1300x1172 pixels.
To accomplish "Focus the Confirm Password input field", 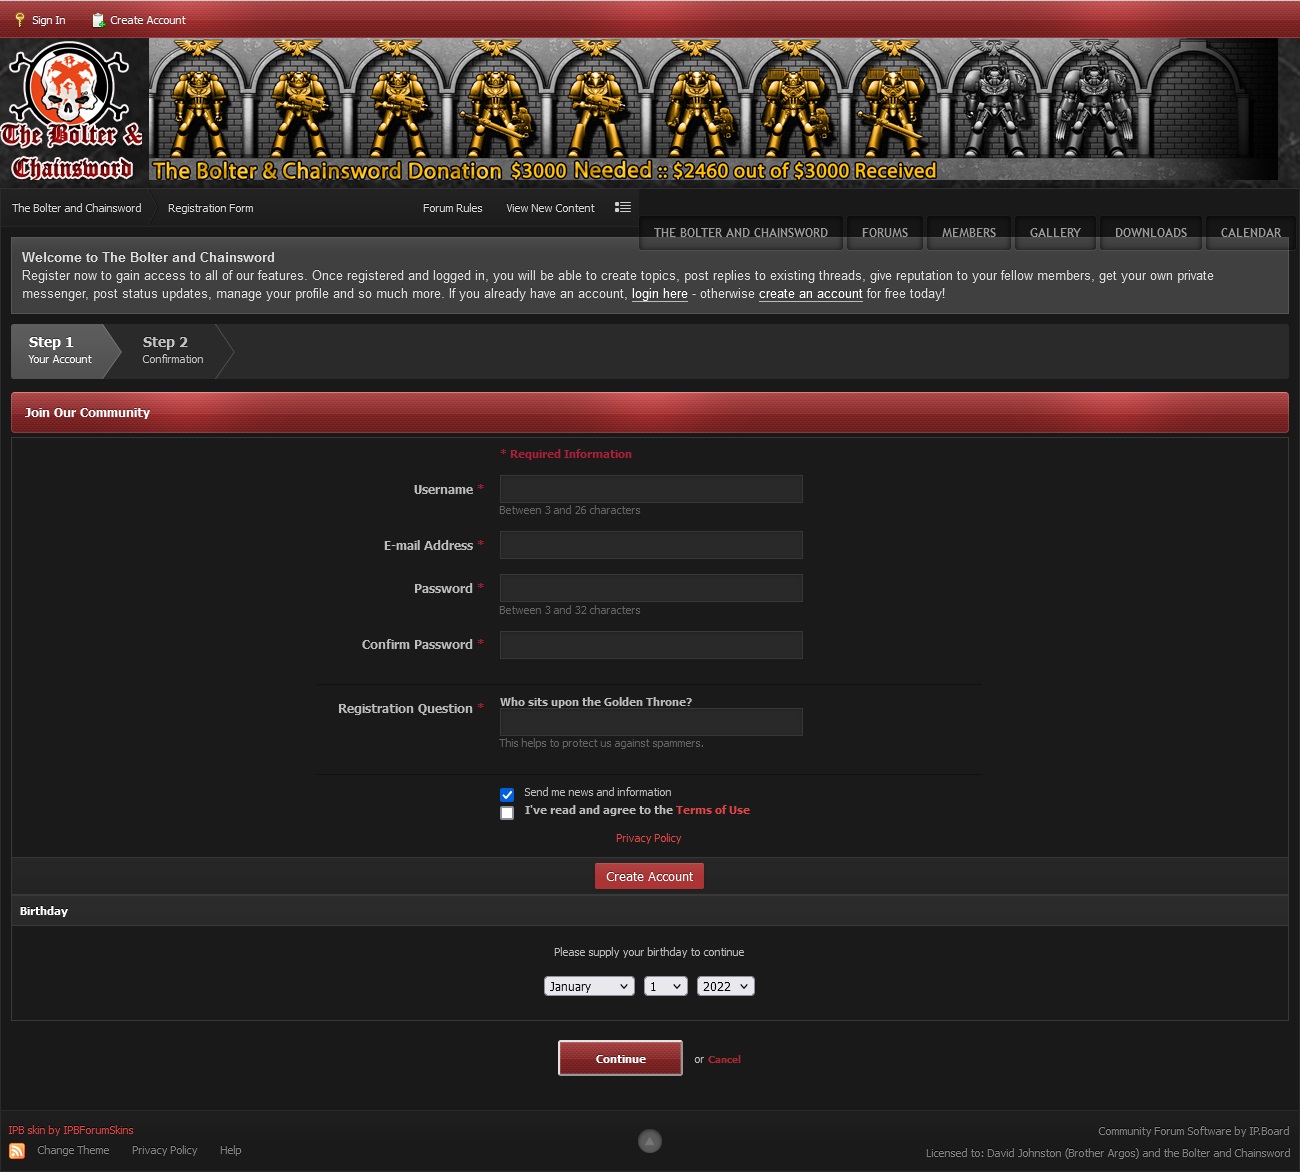I will [651, 645].
